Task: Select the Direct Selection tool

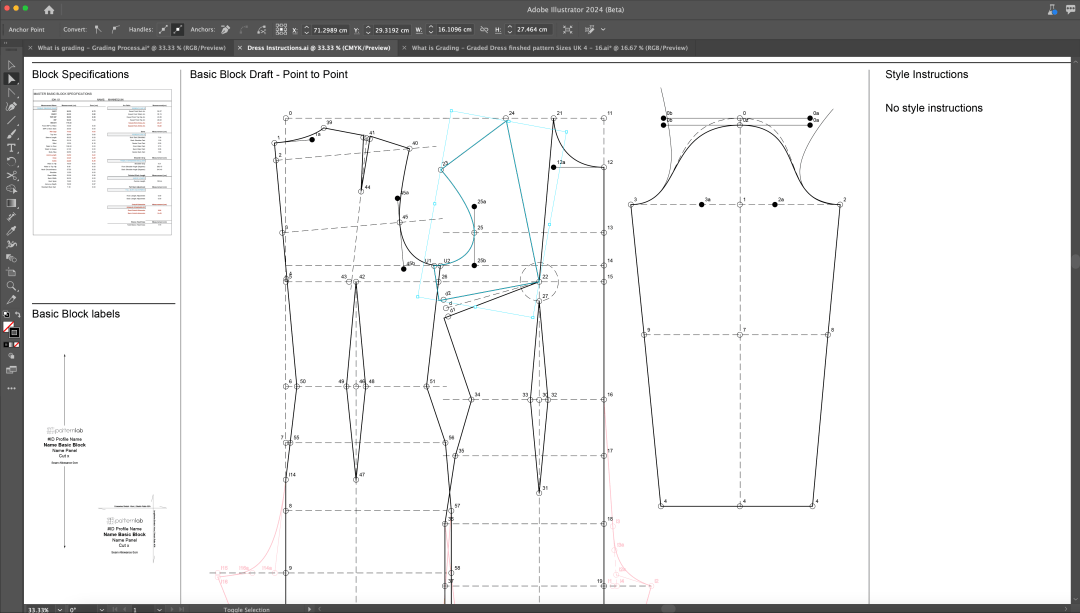Action: (x=11, y=79)
